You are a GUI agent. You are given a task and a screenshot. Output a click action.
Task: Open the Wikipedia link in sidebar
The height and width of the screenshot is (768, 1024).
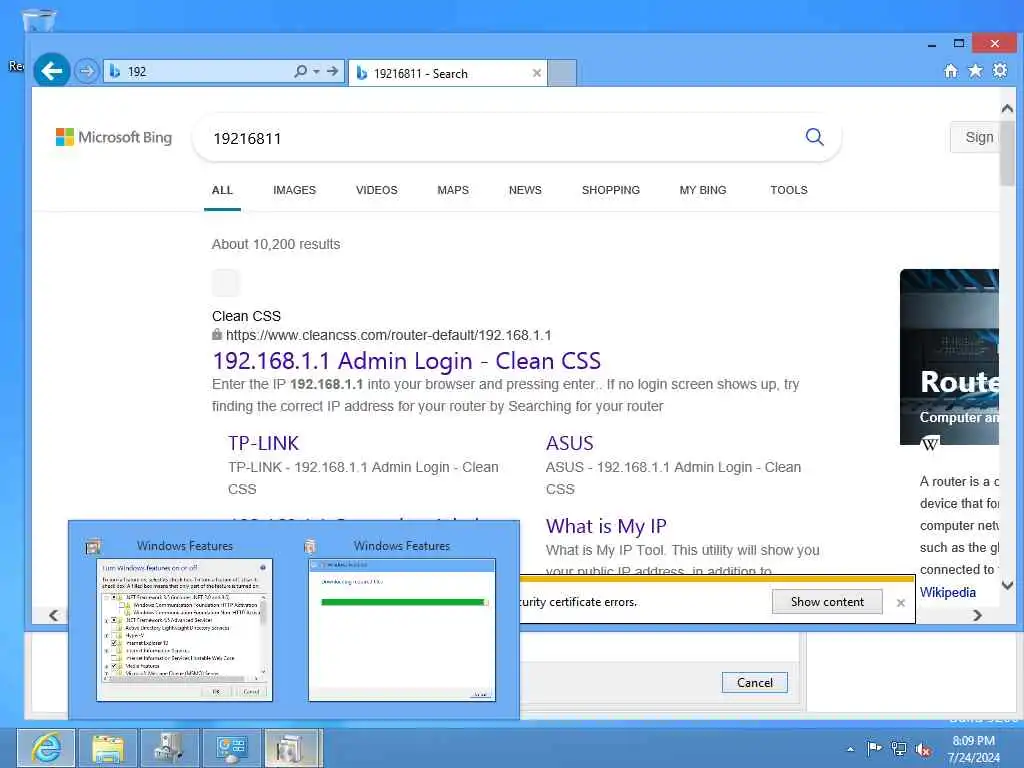(x=948, y=592)
